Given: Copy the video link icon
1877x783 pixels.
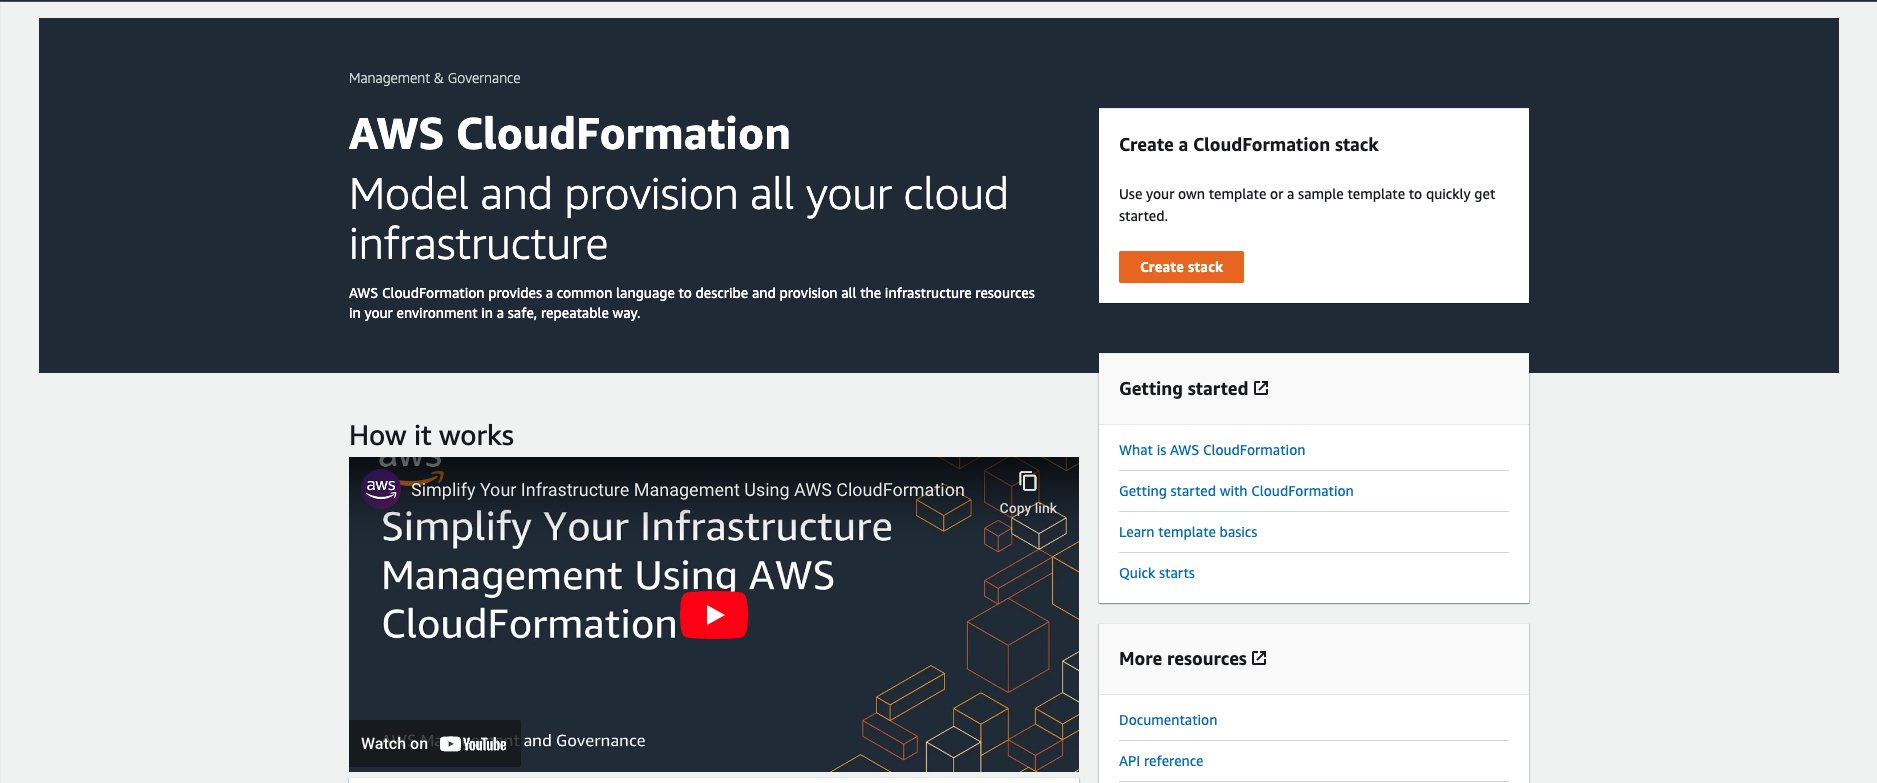Looking at the screenshot, I should point(1028,481).
